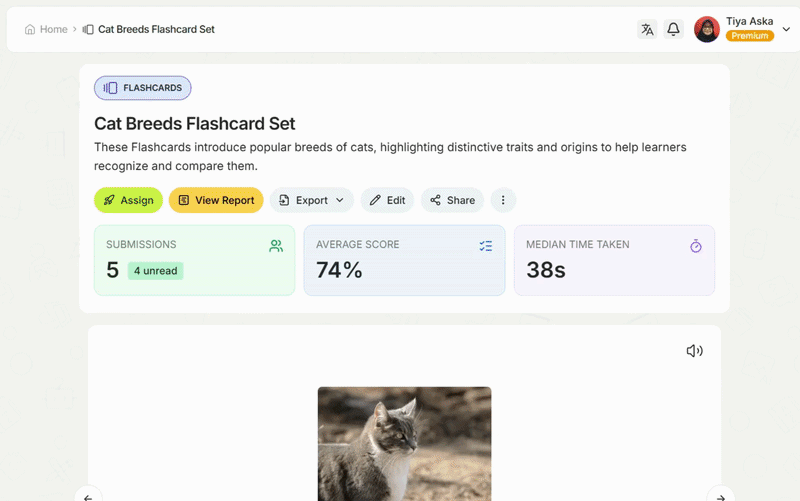Go to the previous flashcard
The height and width of the screenshot is (501, 800).
[x=88, y=494]
